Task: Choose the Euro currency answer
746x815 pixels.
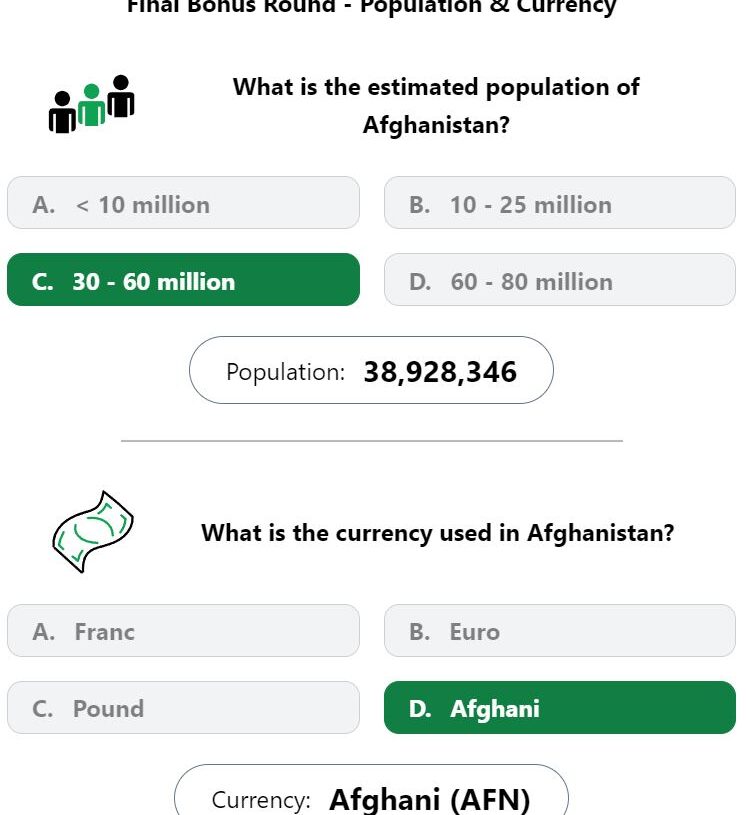Action: [560, 630]
